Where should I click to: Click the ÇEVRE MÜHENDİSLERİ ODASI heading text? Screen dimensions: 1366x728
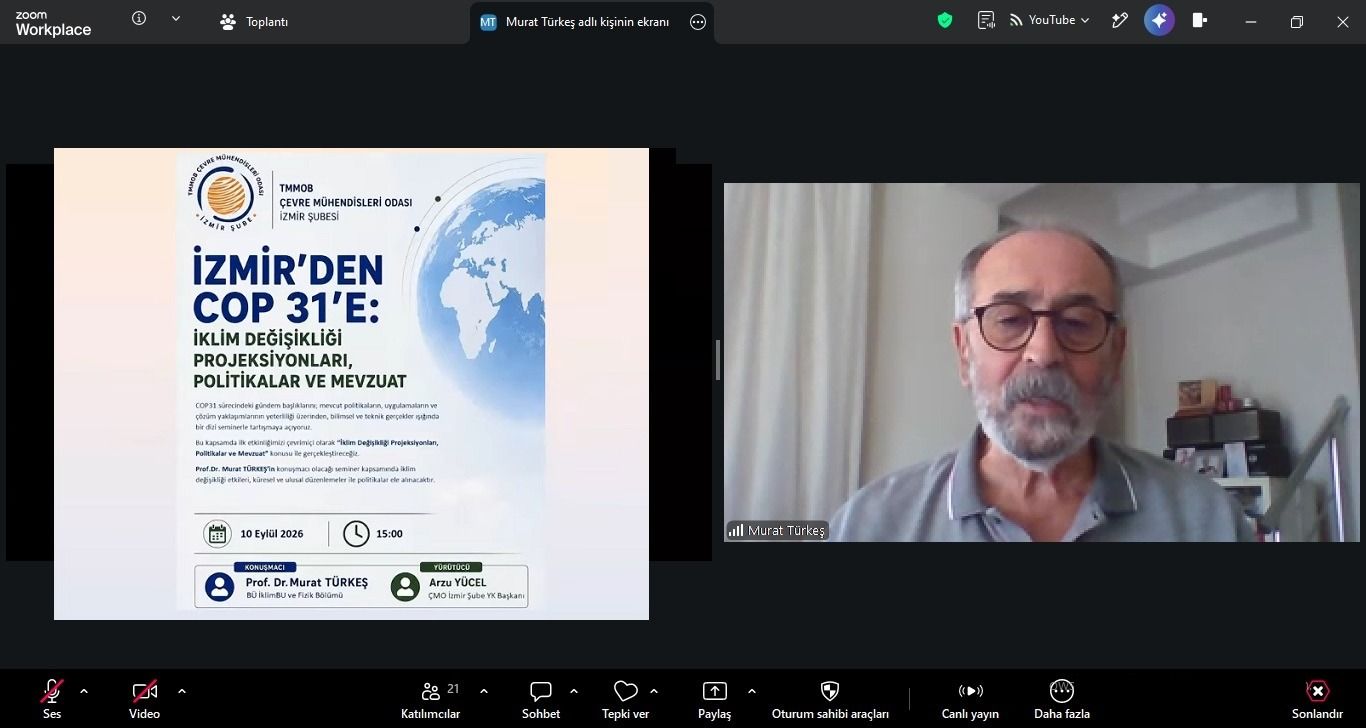(x=346, y=202)
